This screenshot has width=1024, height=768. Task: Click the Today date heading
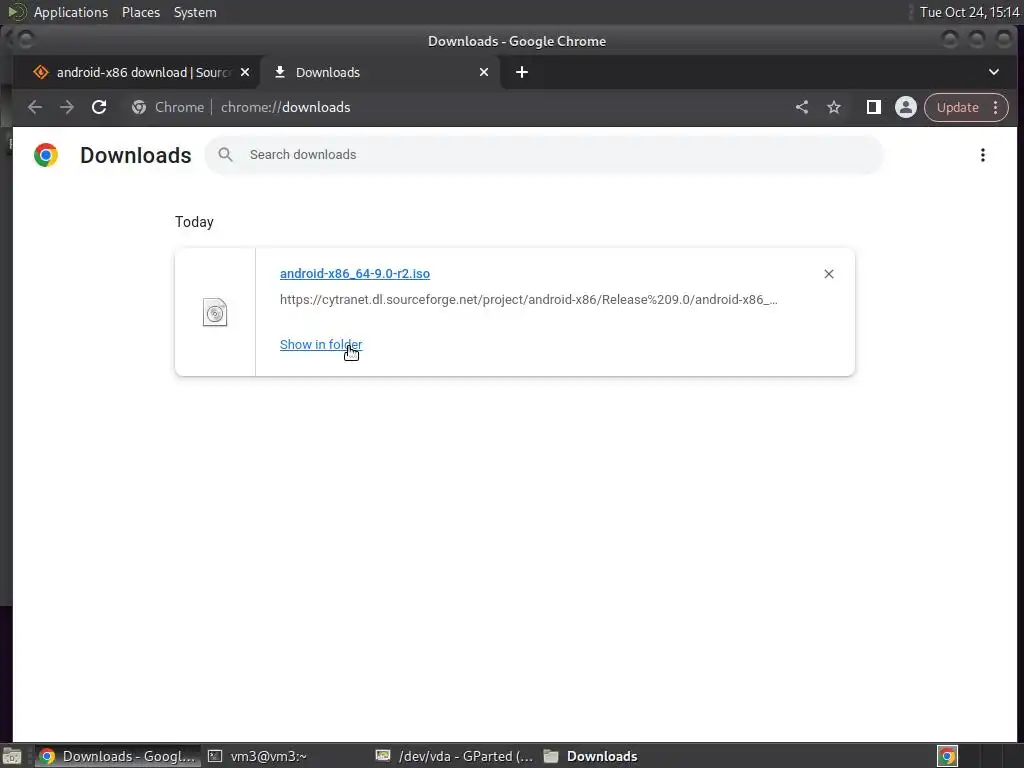(194, 222)
